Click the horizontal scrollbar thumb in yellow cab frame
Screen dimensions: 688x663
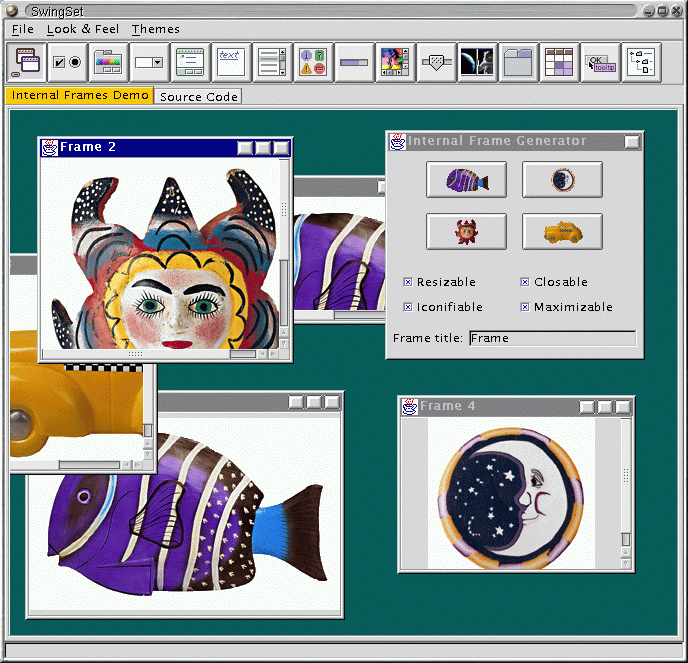click(x=90, y=465)
